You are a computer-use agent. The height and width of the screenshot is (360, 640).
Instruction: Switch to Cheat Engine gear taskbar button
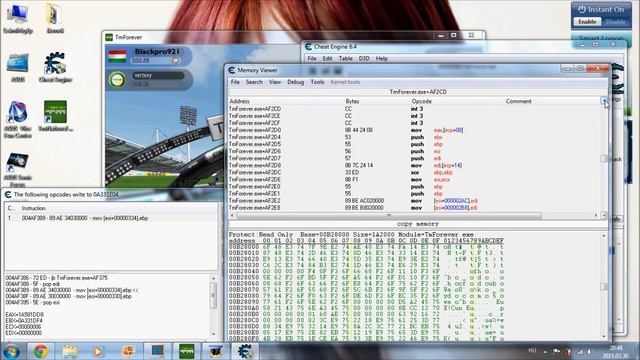coord(245,351)
